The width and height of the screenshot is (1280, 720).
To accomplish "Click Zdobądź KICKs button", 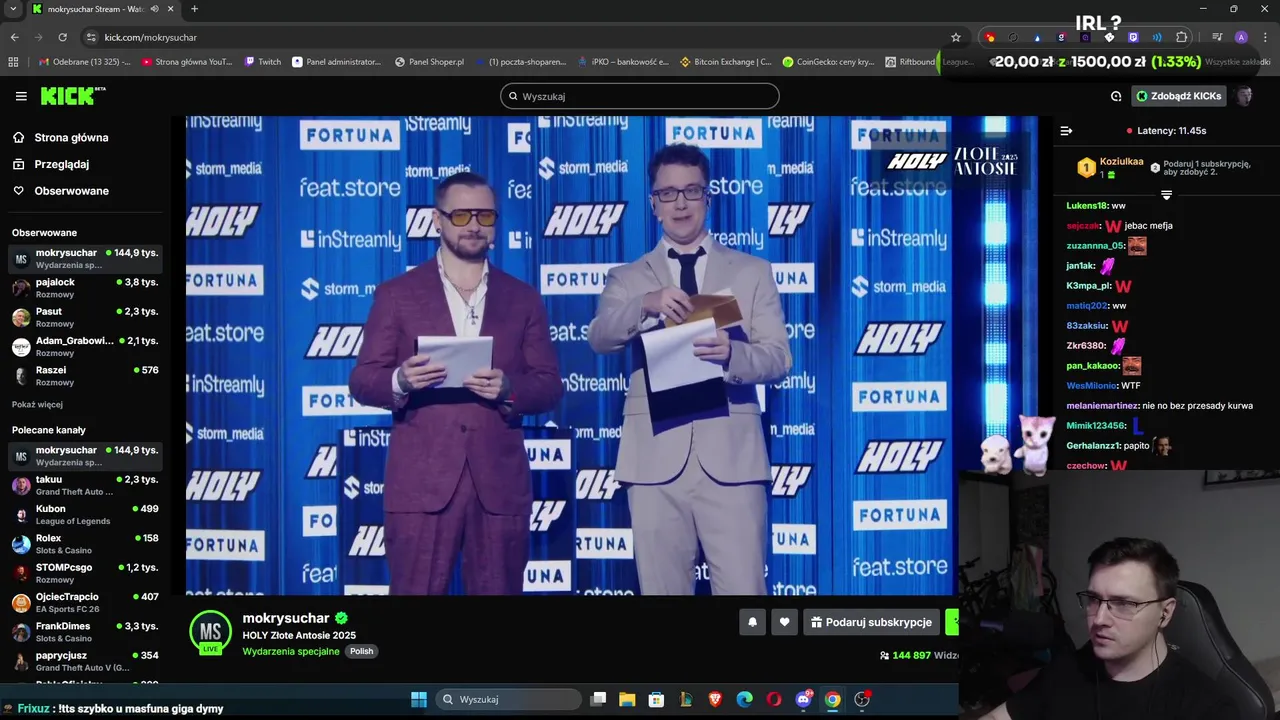I will point(1179,96).
